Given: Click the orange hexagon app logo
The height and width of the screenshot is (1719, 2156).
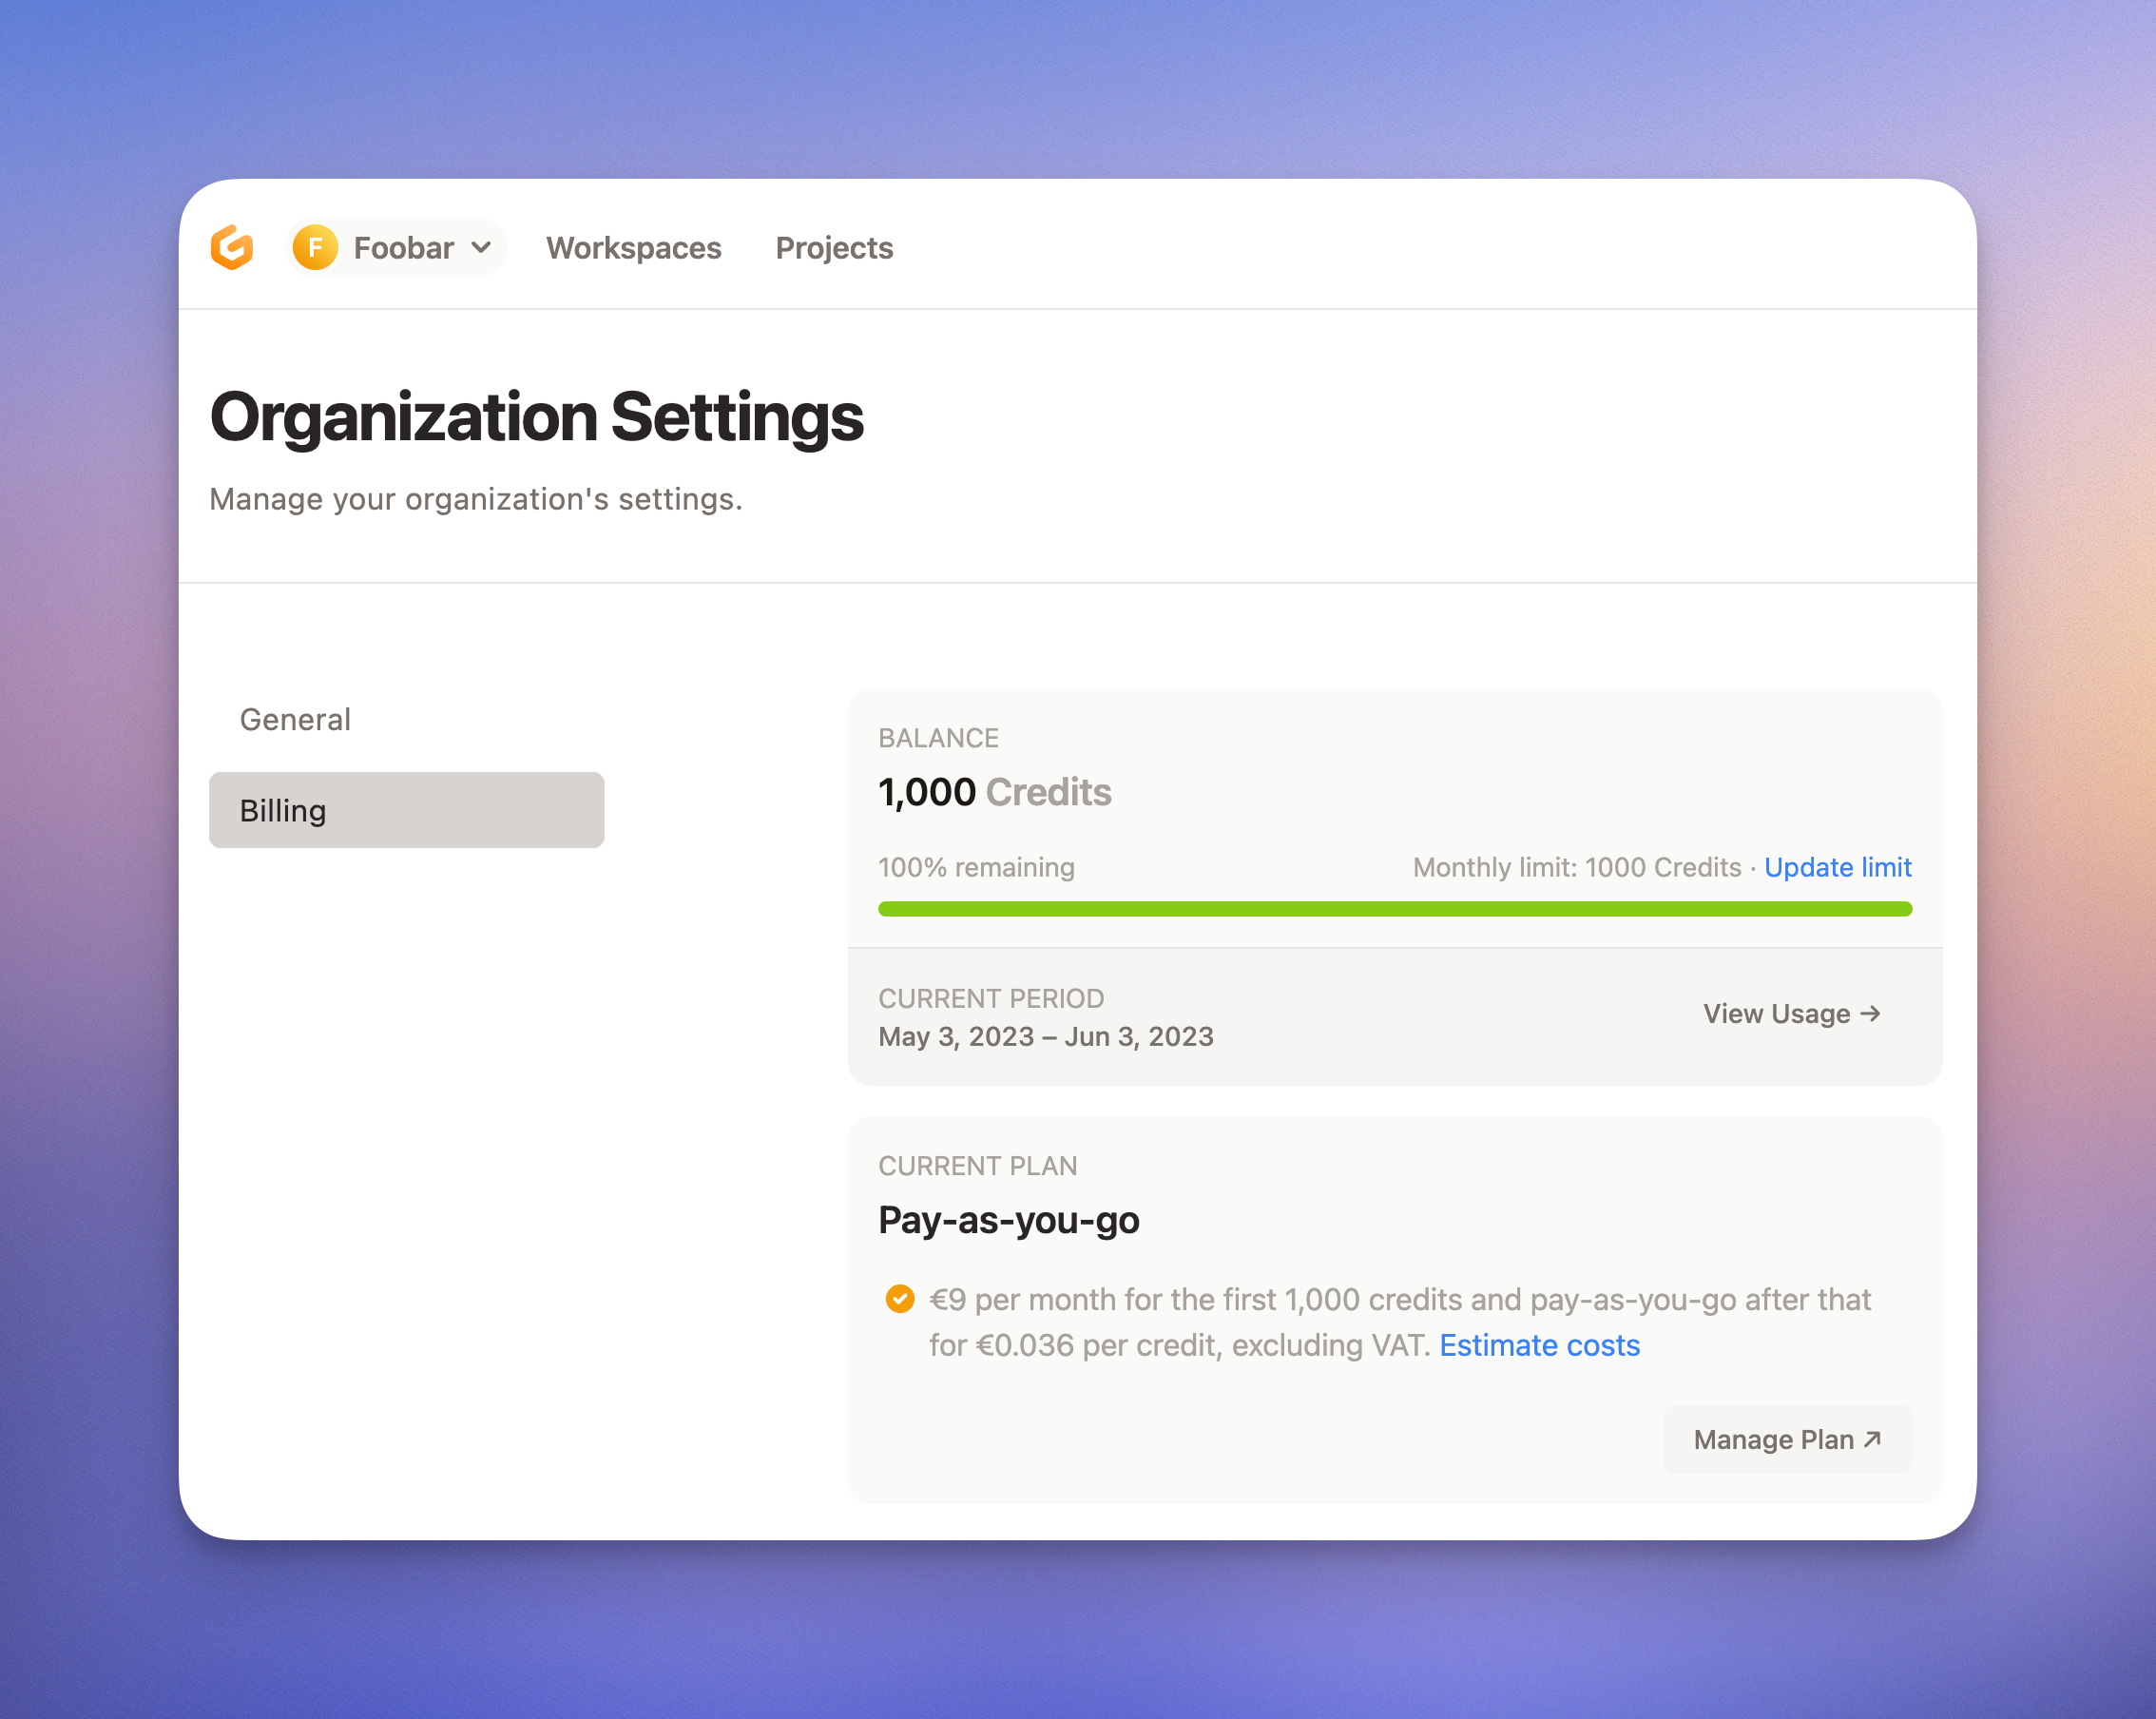Looking at the screenshot, I should [x=232, y=247].
